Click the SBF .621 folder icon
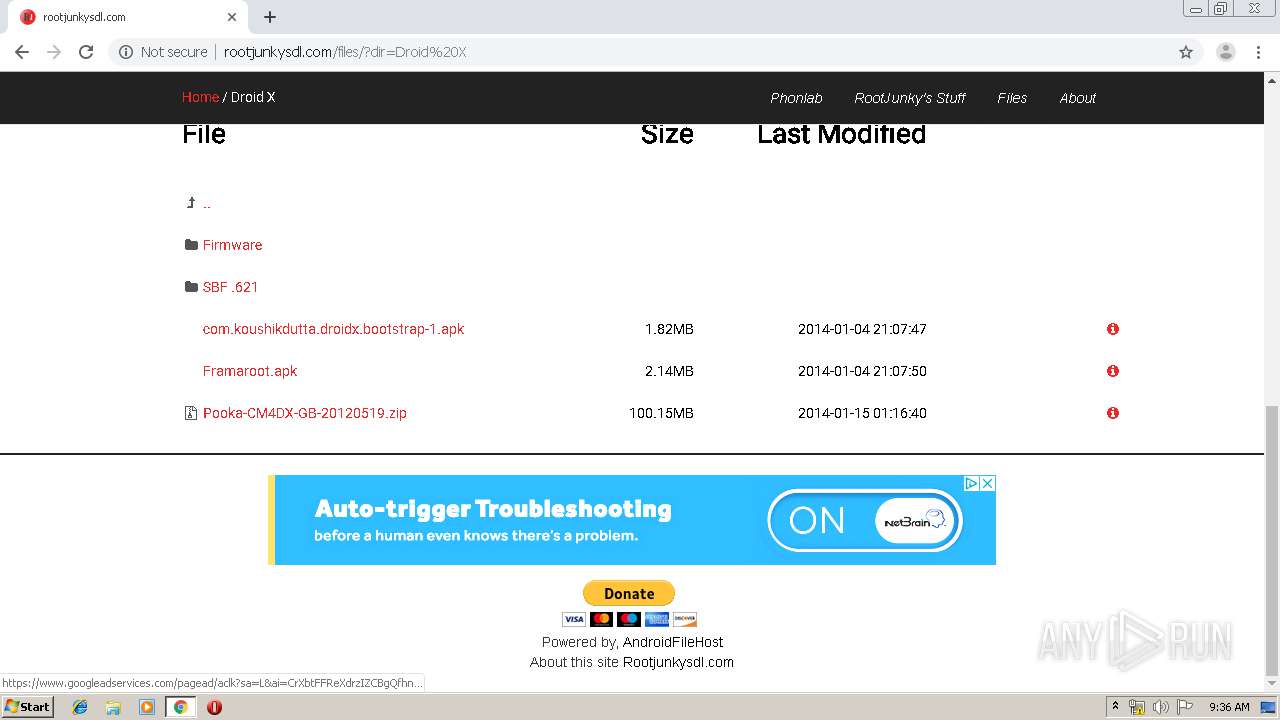Screen dimensions: 1280x720 click(191, 287)
